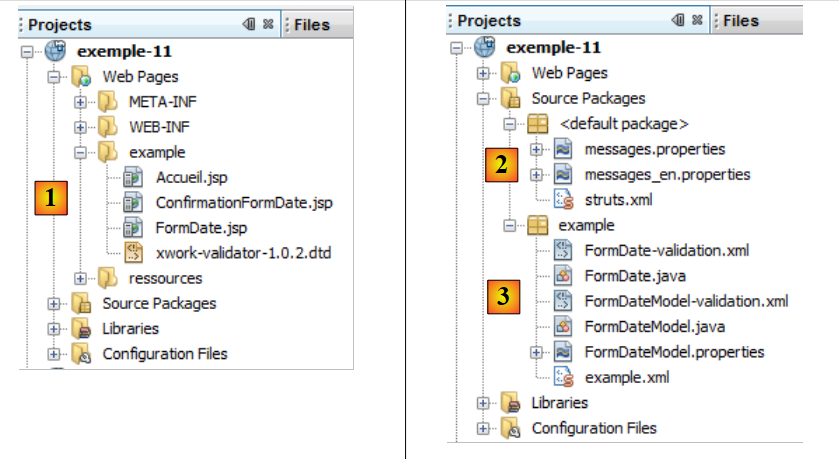Expand the FormDateModel.properties node
The width and height of the screenshot is (839, 459).
coord(537,352)
